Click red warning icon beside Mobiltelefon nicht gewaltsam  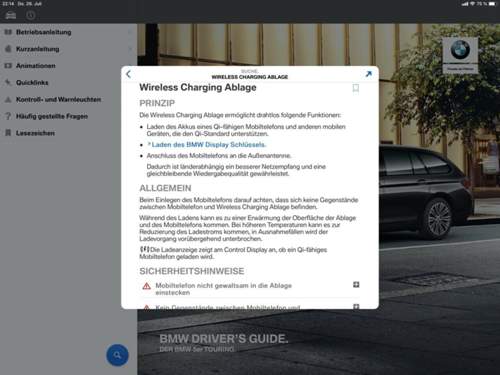coord(147,286)
